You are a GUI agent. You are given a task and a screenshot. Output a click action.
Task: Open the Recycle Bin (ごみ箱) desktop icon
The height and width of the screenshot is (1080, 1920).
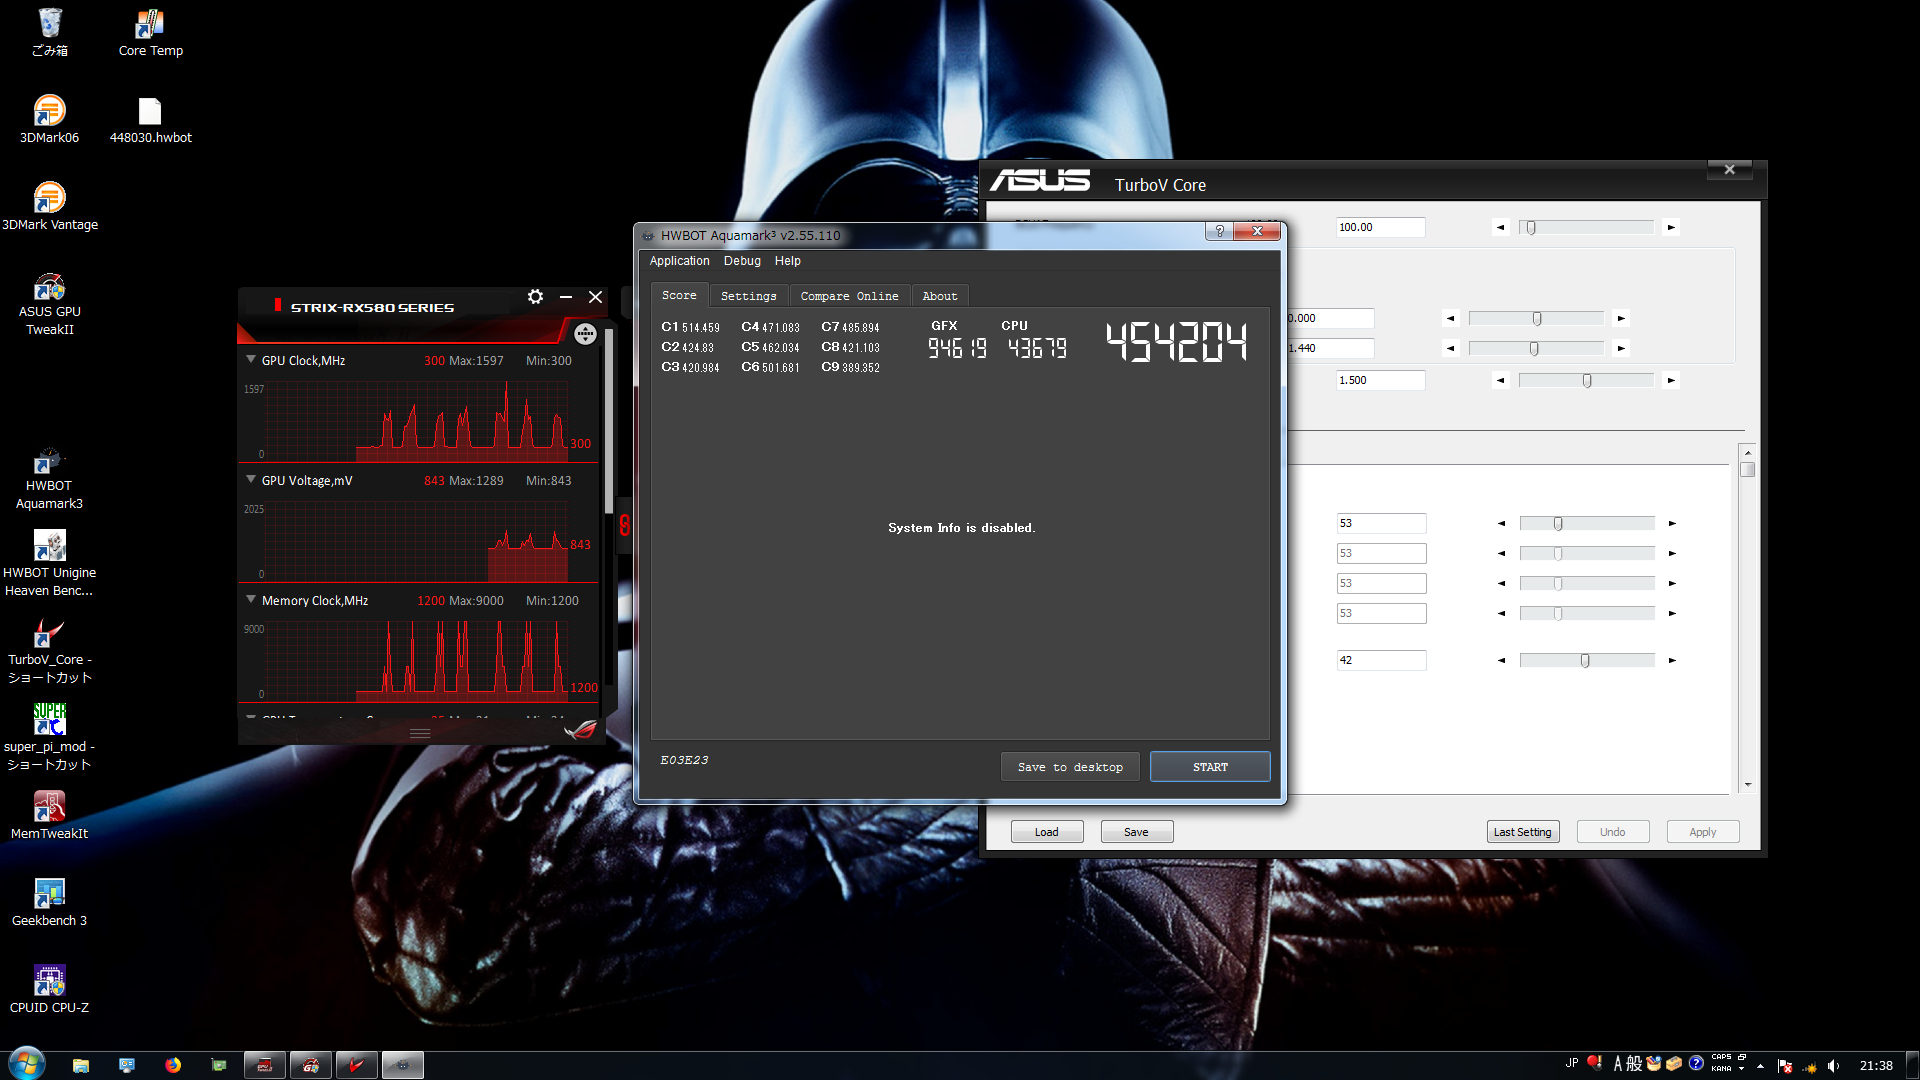tap(50, 32)
